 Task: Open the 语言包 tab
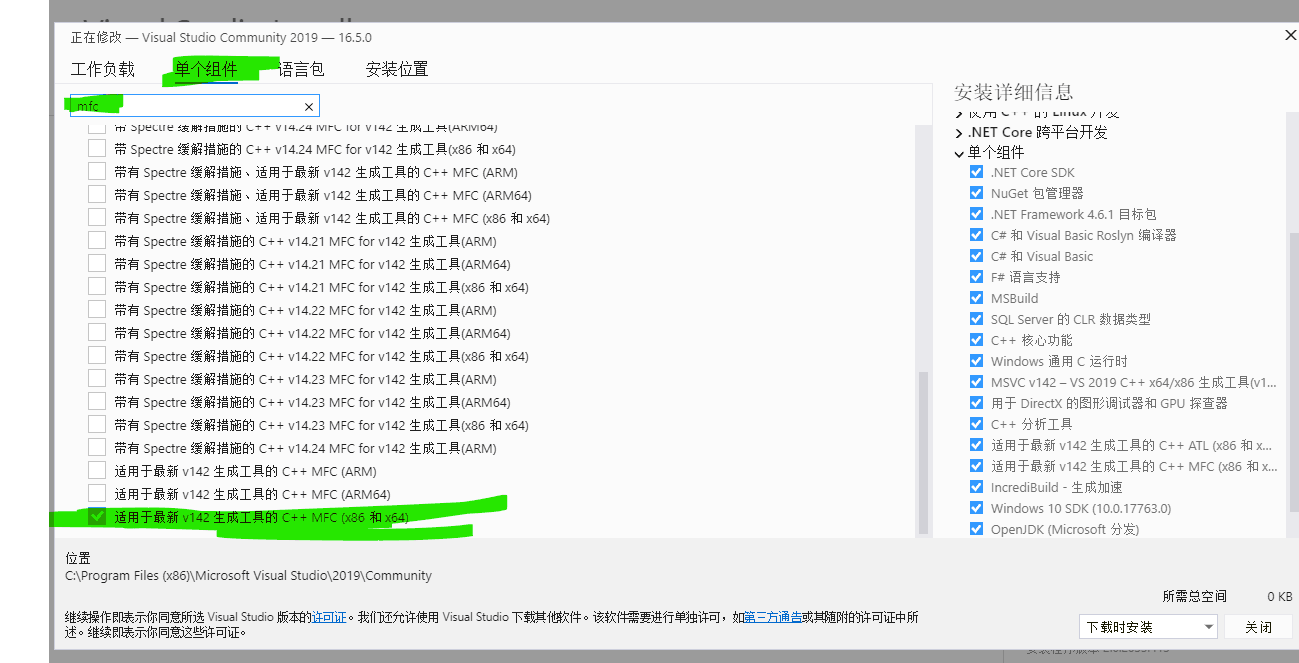[x=301, y=69]
